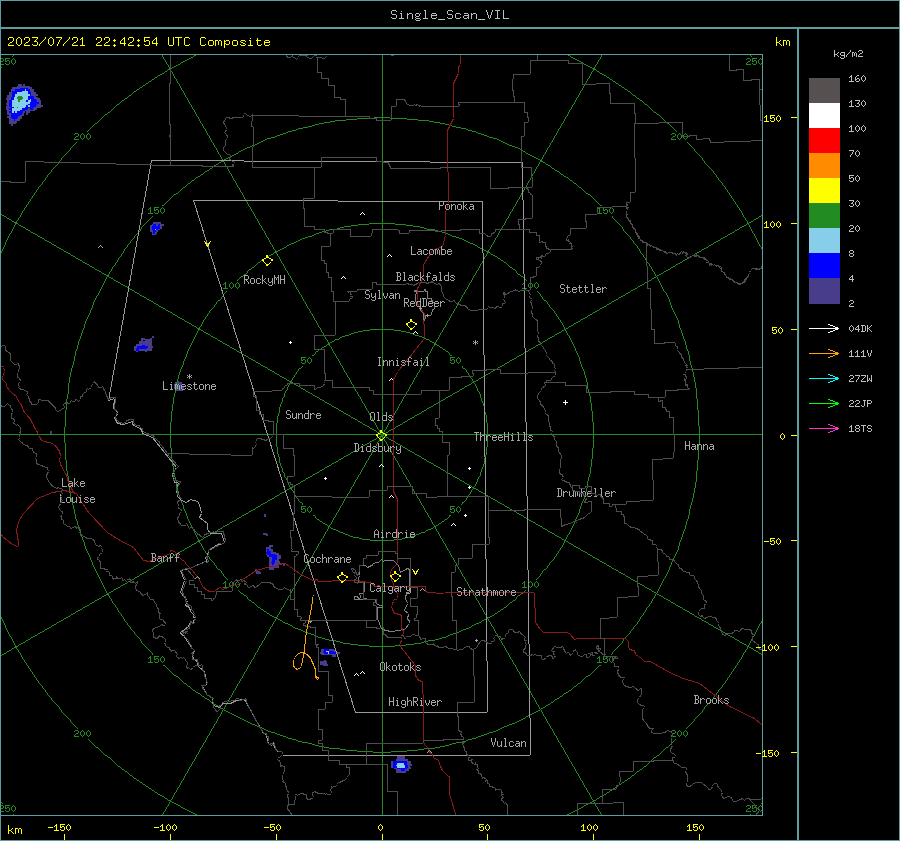Click the white plus marker near Hanna
Screen dimensions: 900x841
click(565, 402)
